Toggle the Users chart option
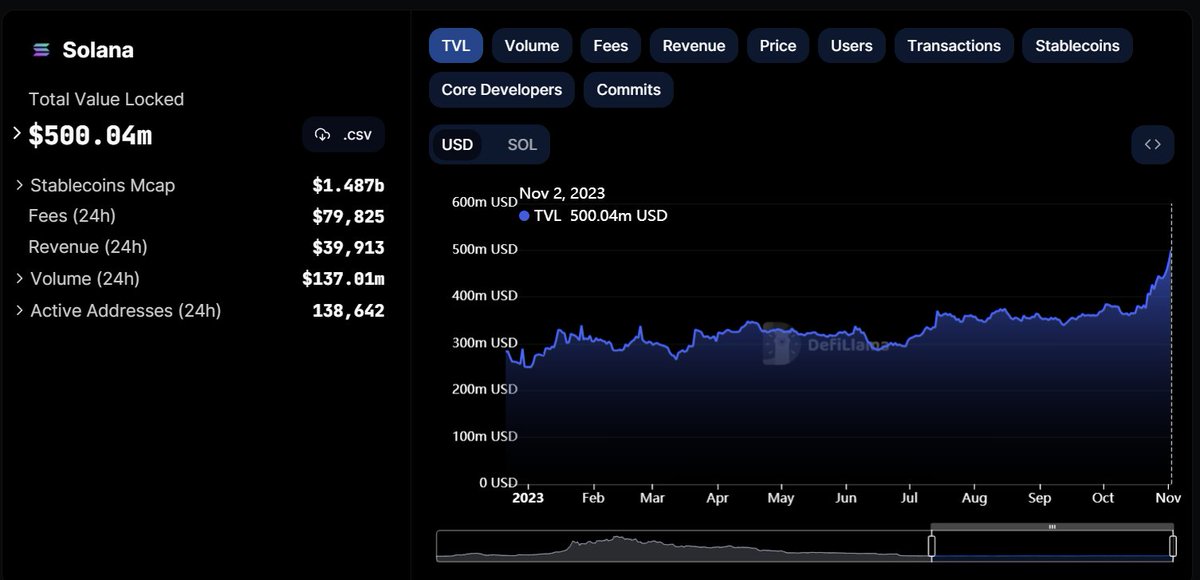This screenshot has width=1200, height=580. (x=852, y=46)
